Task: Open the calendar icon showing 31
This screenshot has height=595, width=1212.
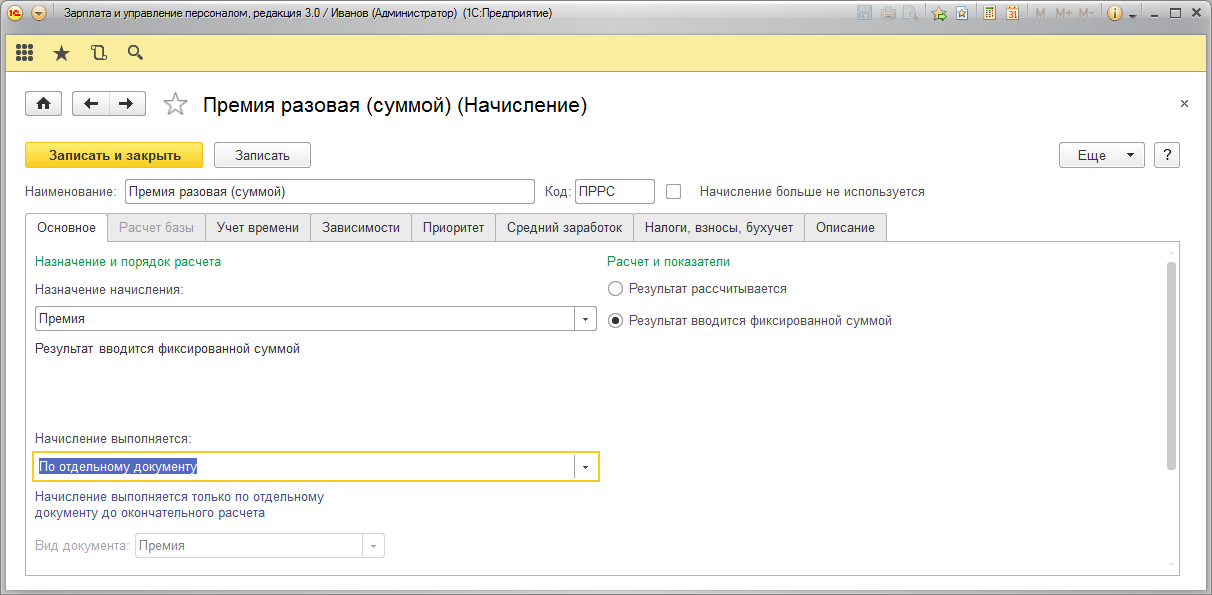Action: [x=1012, y=13]
